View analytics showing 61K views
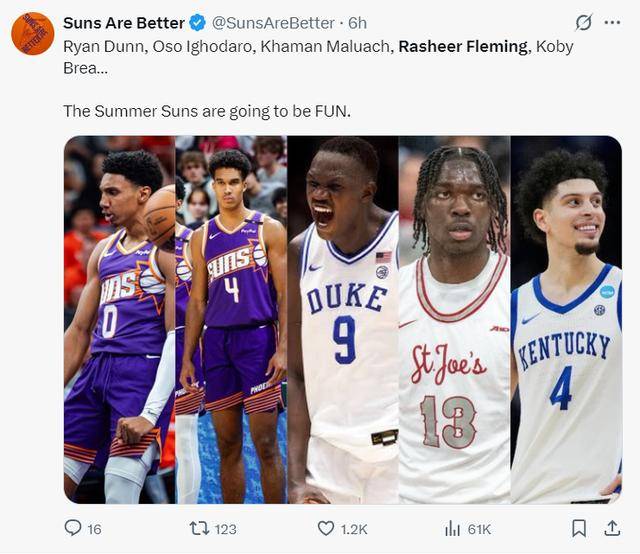The image size is (640, 554). click(452, 528)
